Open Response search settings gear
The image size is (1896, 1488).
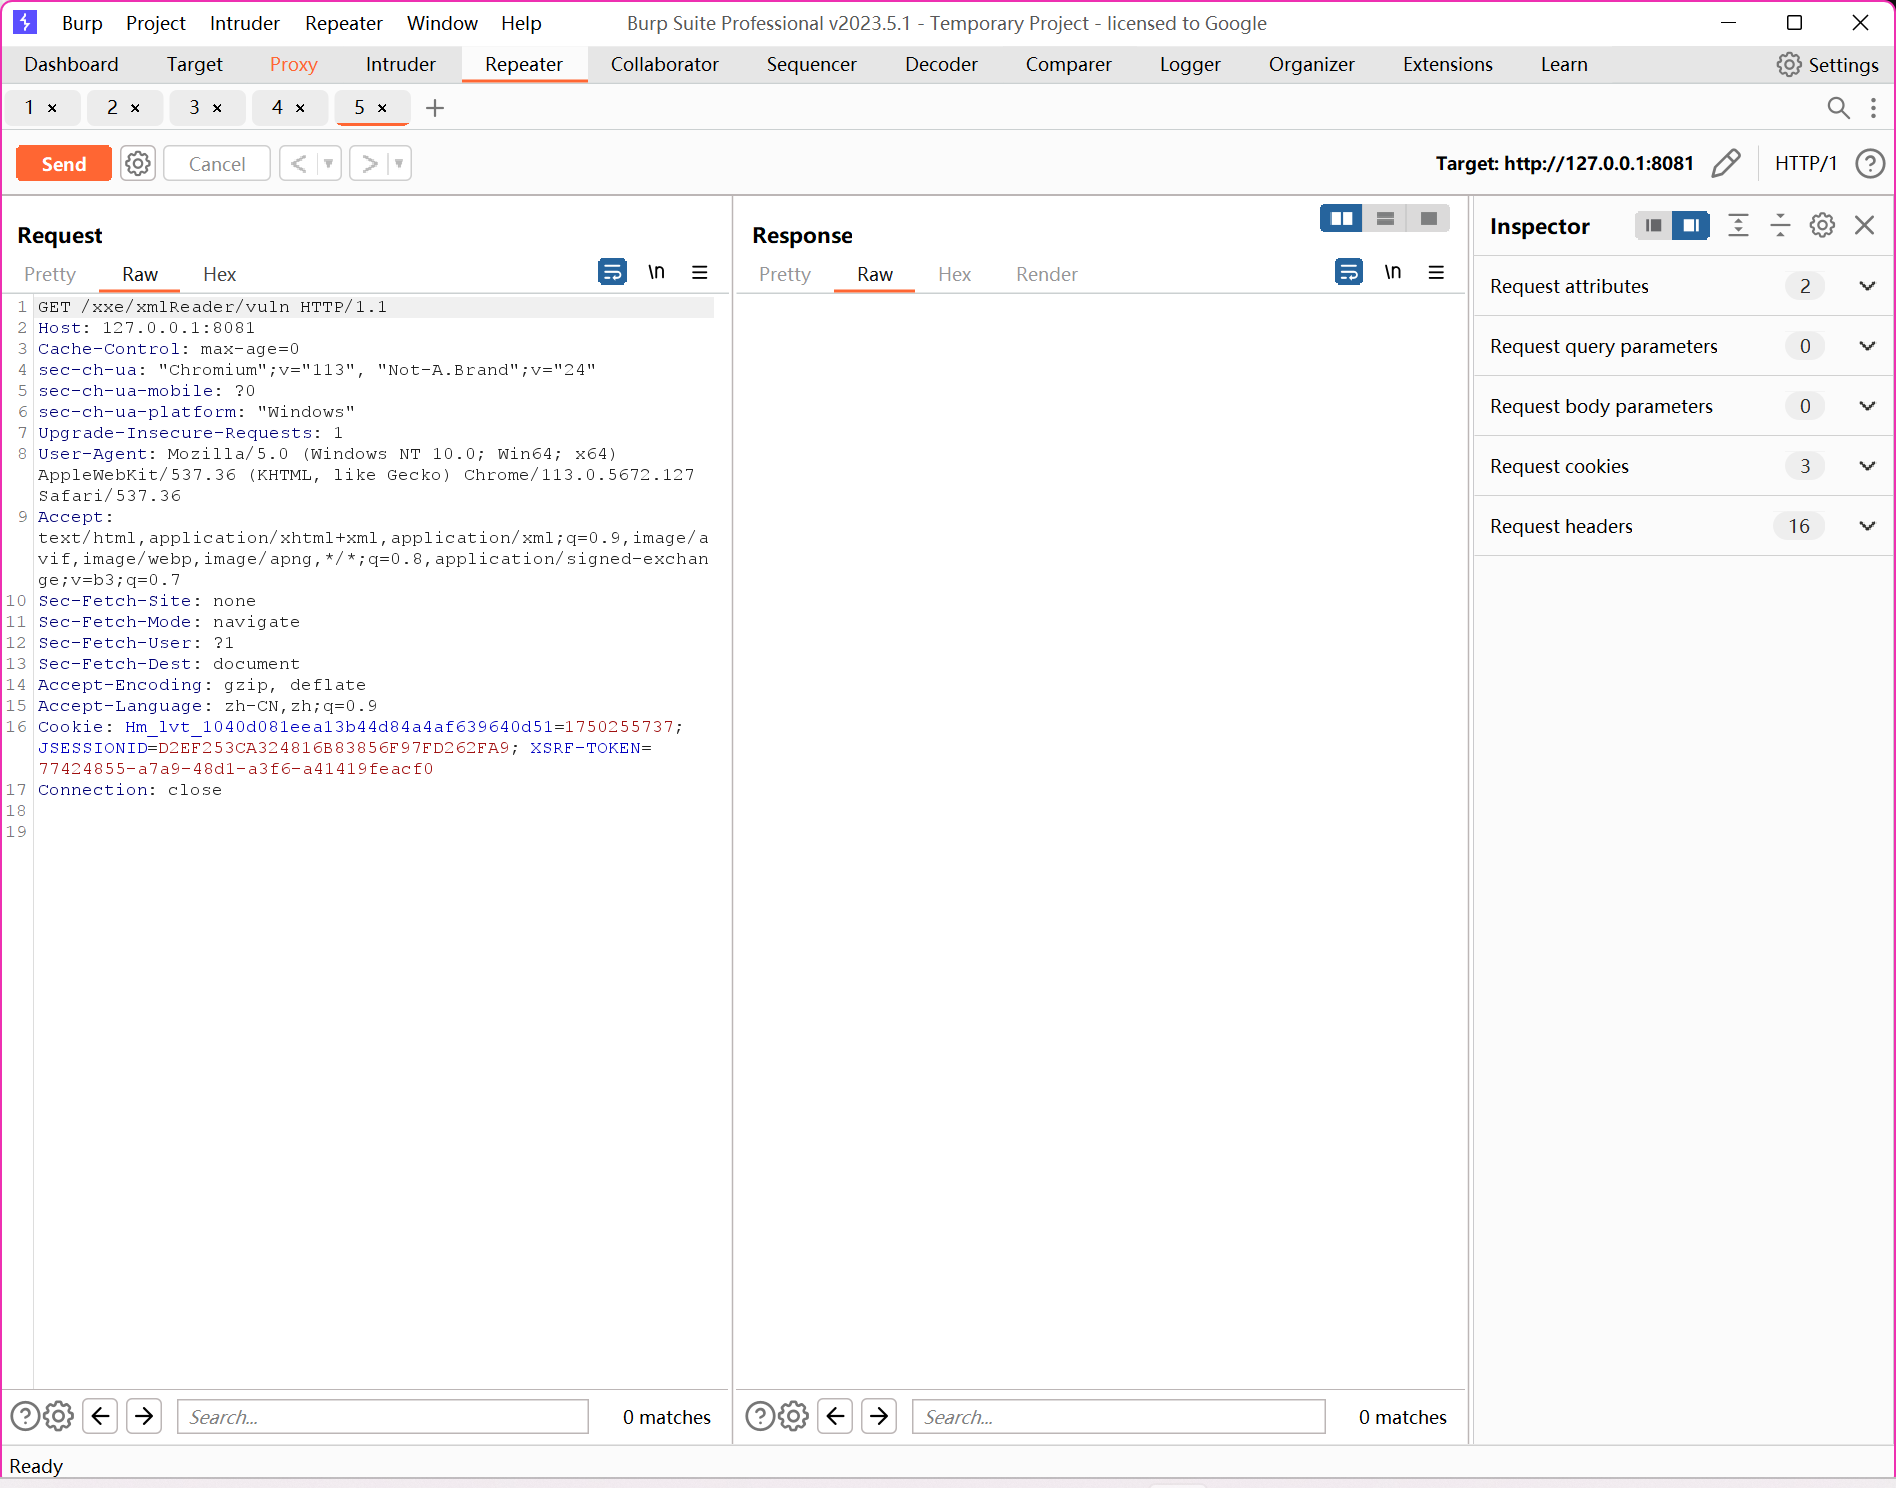(x=794, y=1416)
